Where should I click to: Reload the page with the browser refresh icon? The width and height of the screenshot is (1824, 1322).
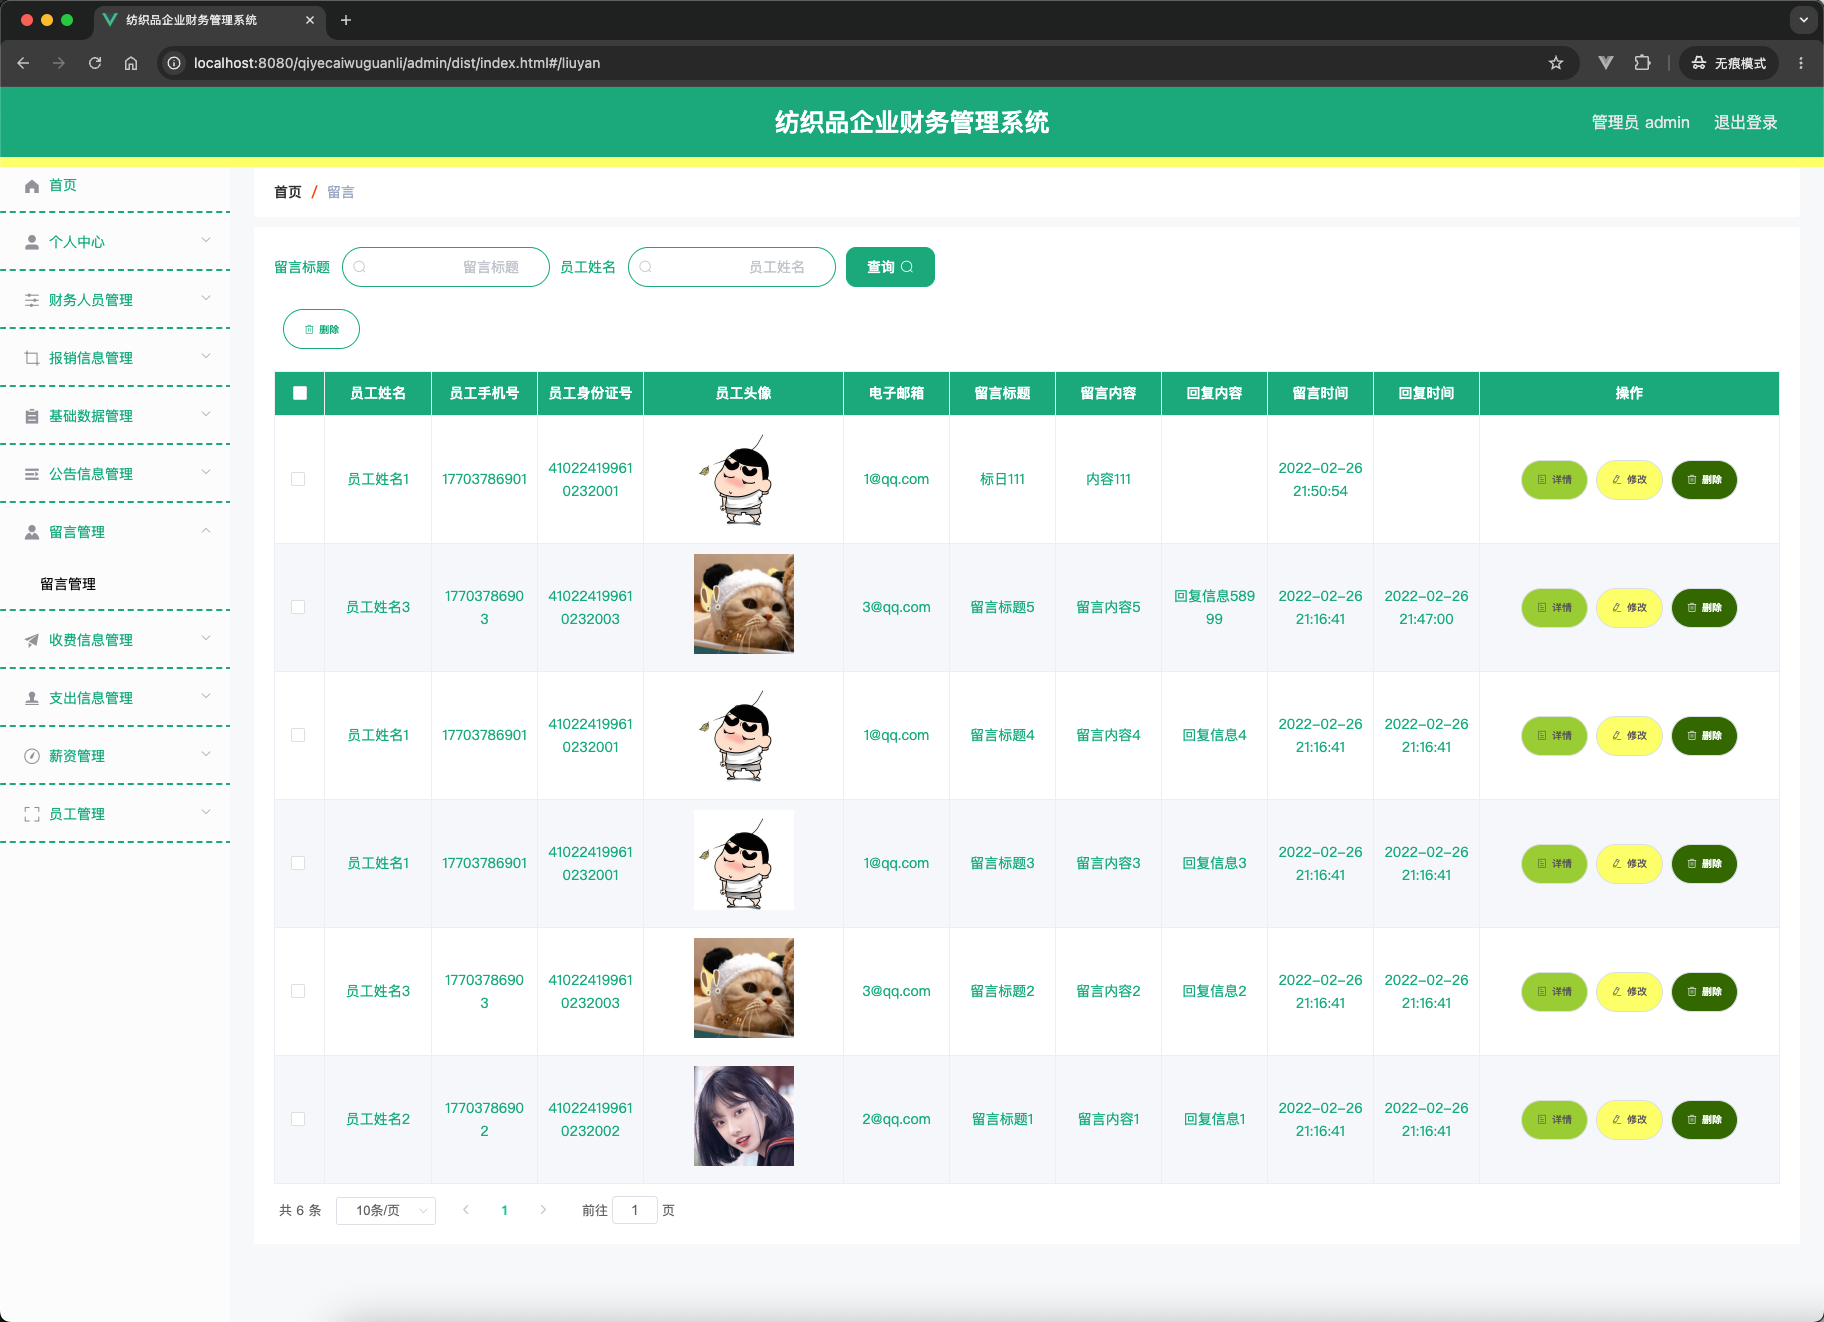tap(95, 63)
